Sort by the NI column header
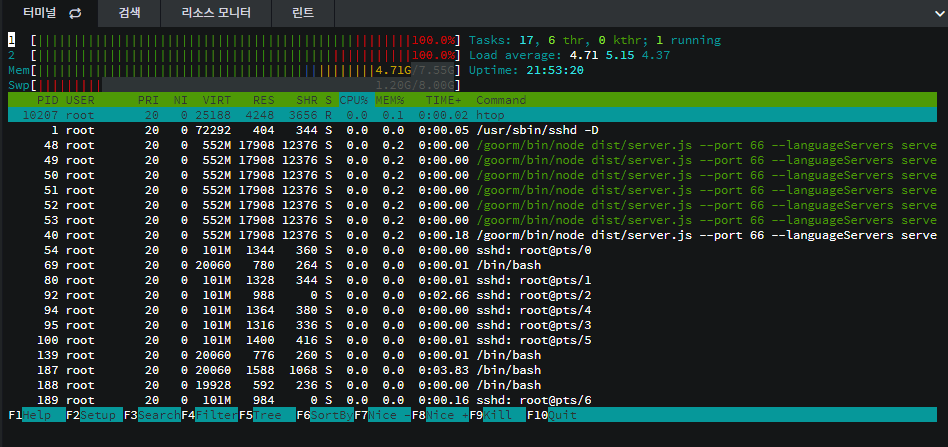 181,100
